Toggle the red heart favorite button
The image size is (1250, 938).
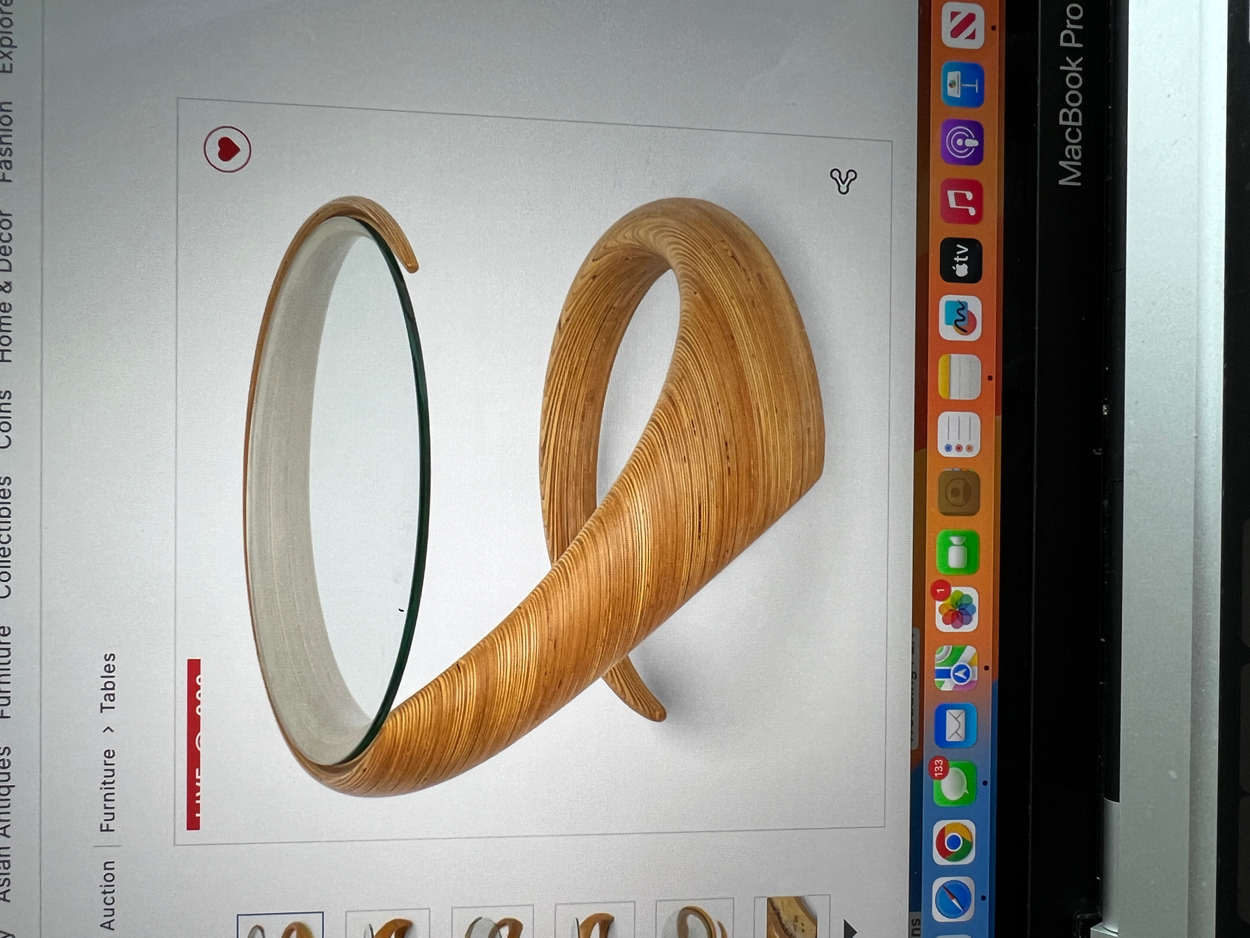[228, 149]
